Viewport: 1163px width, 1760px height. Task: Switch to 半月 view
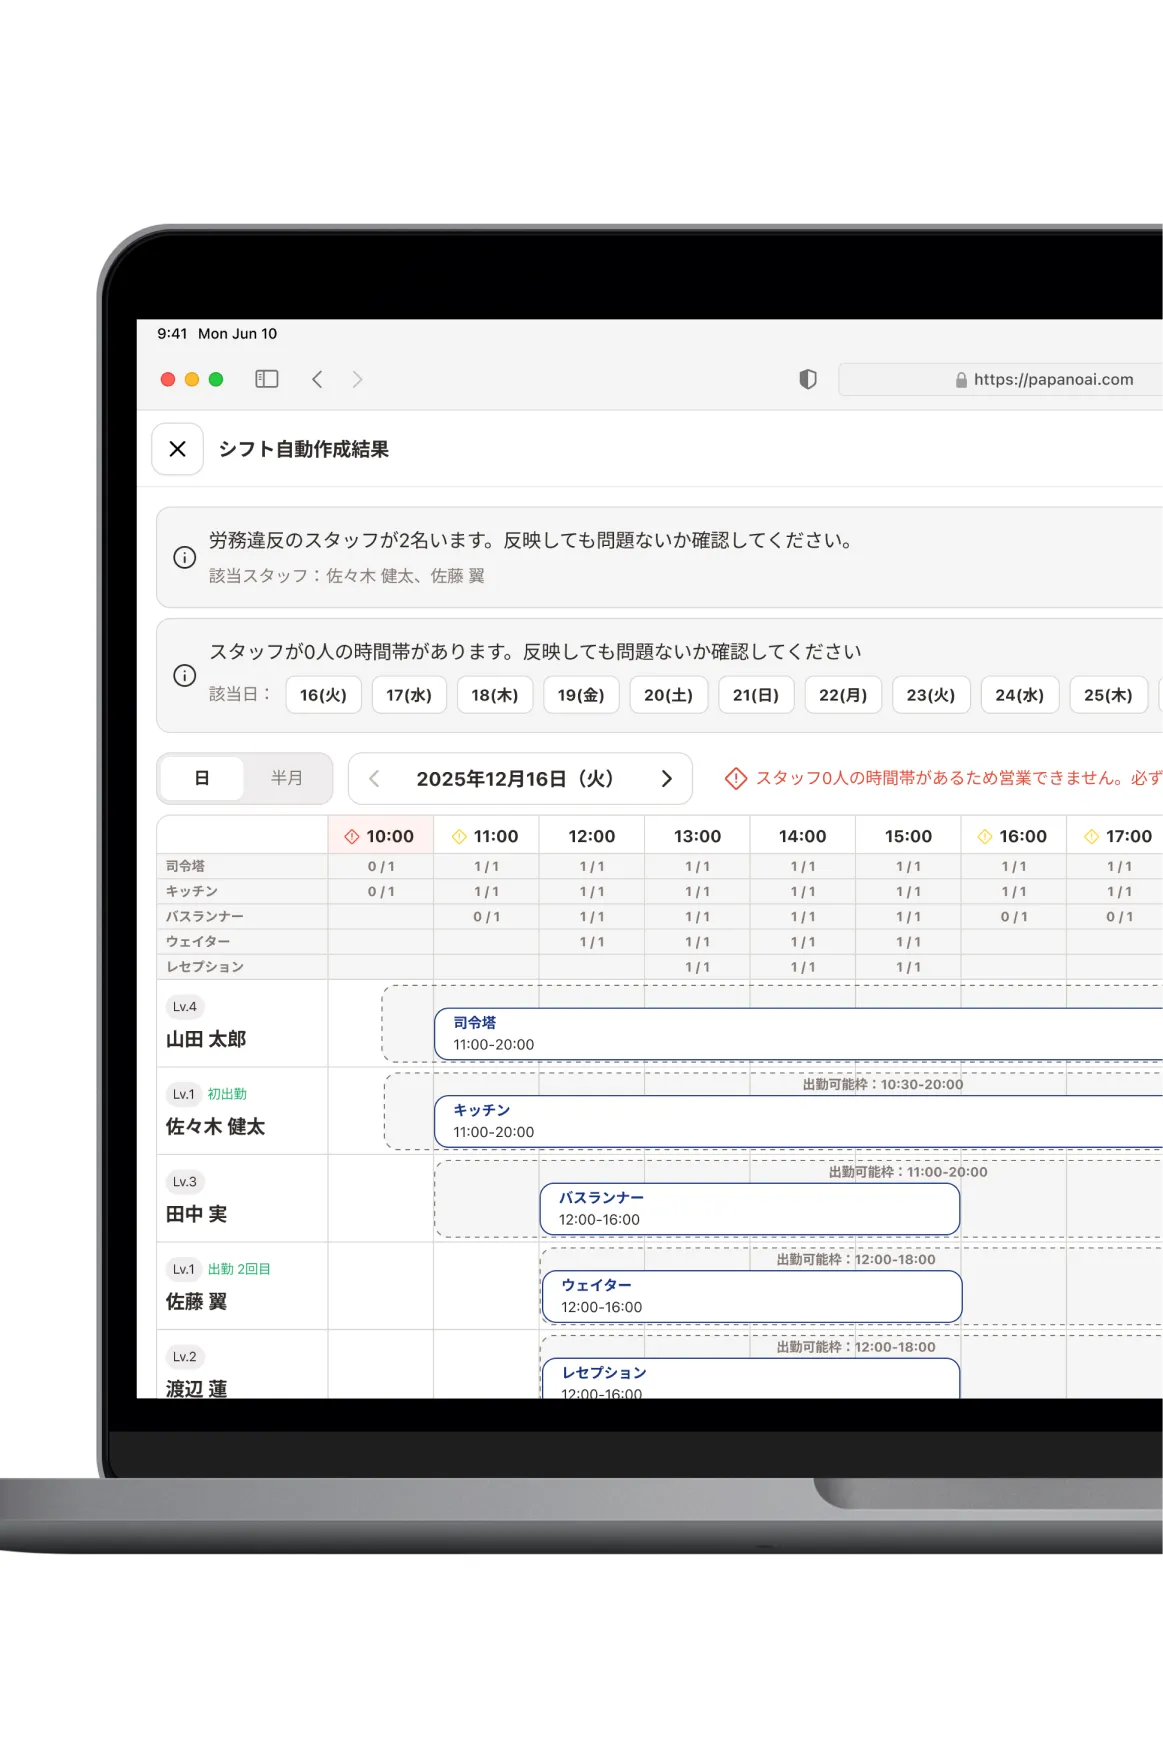tap(287, 778)
